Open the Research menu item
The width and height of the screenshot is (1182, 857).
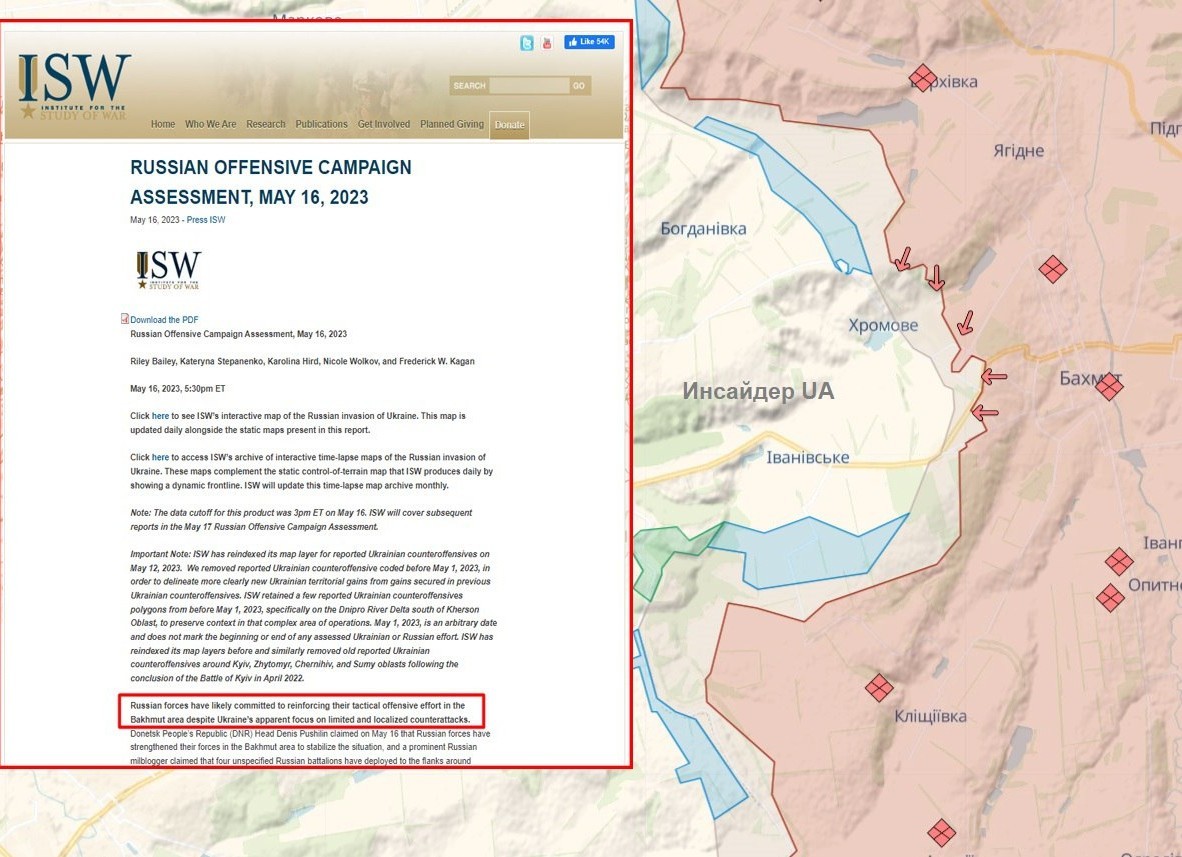(265, 124)
